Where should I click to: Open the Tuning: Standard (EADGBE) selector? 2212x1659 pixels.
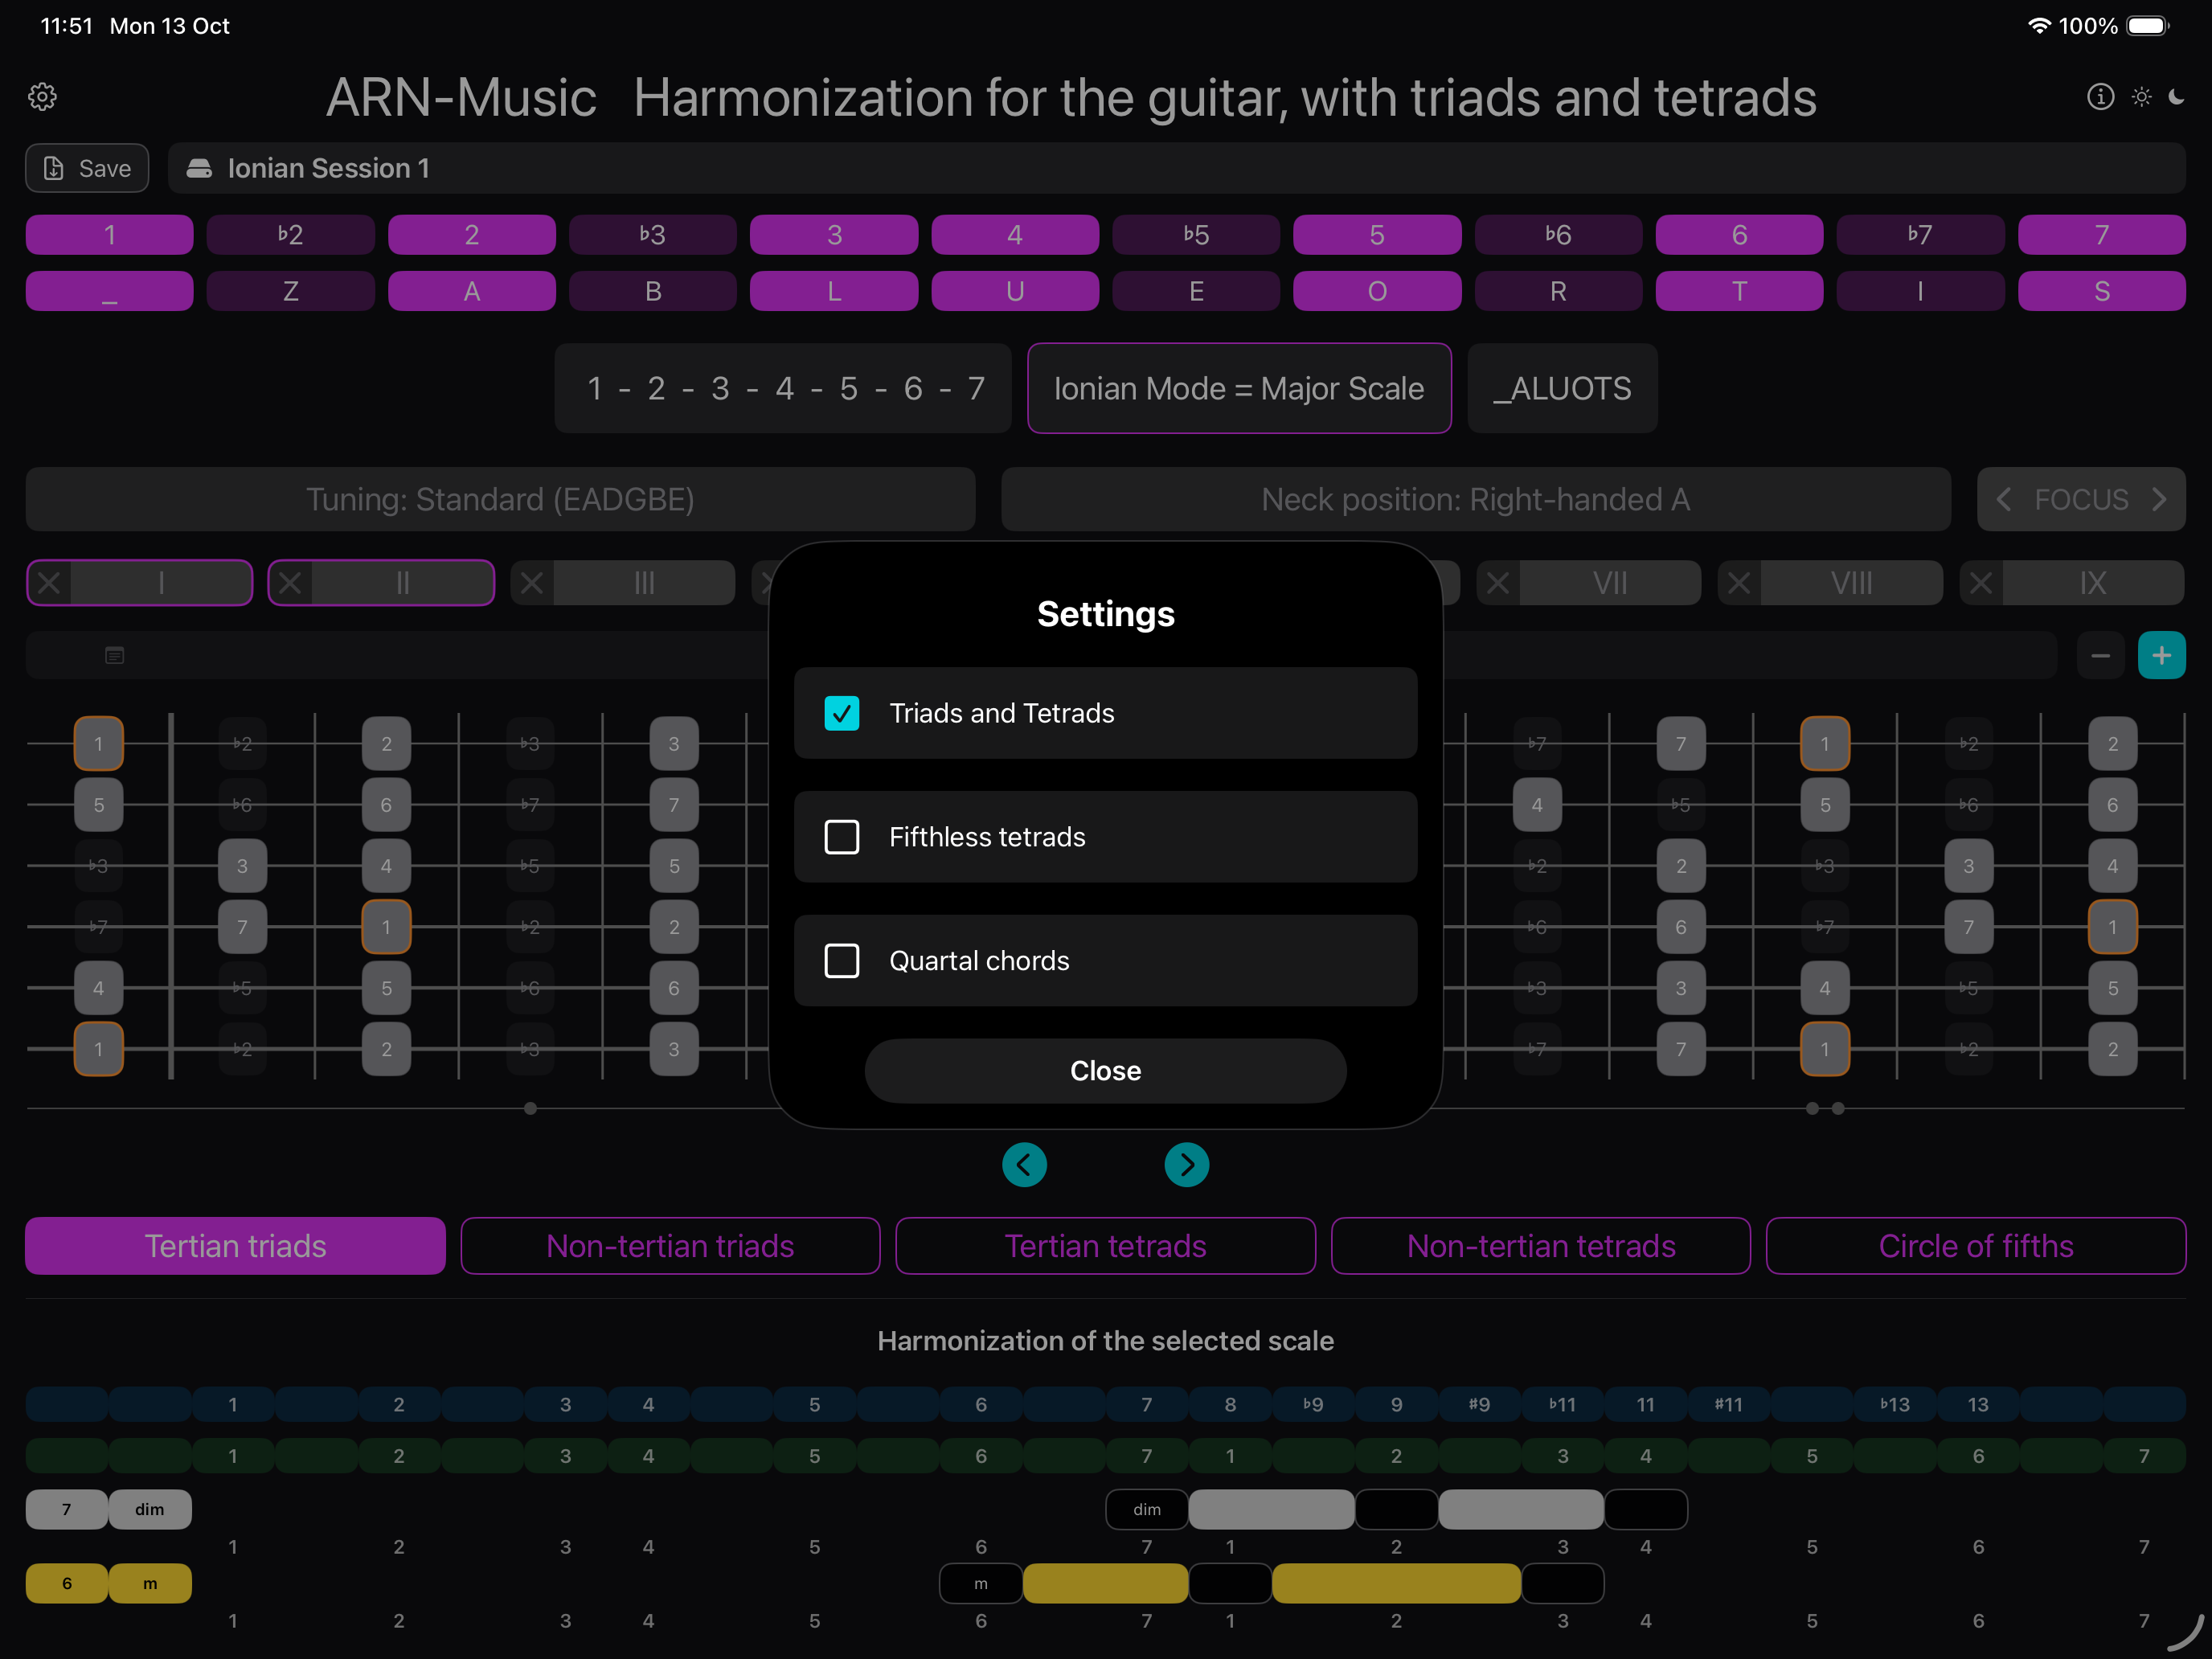[x=500, y=499]
